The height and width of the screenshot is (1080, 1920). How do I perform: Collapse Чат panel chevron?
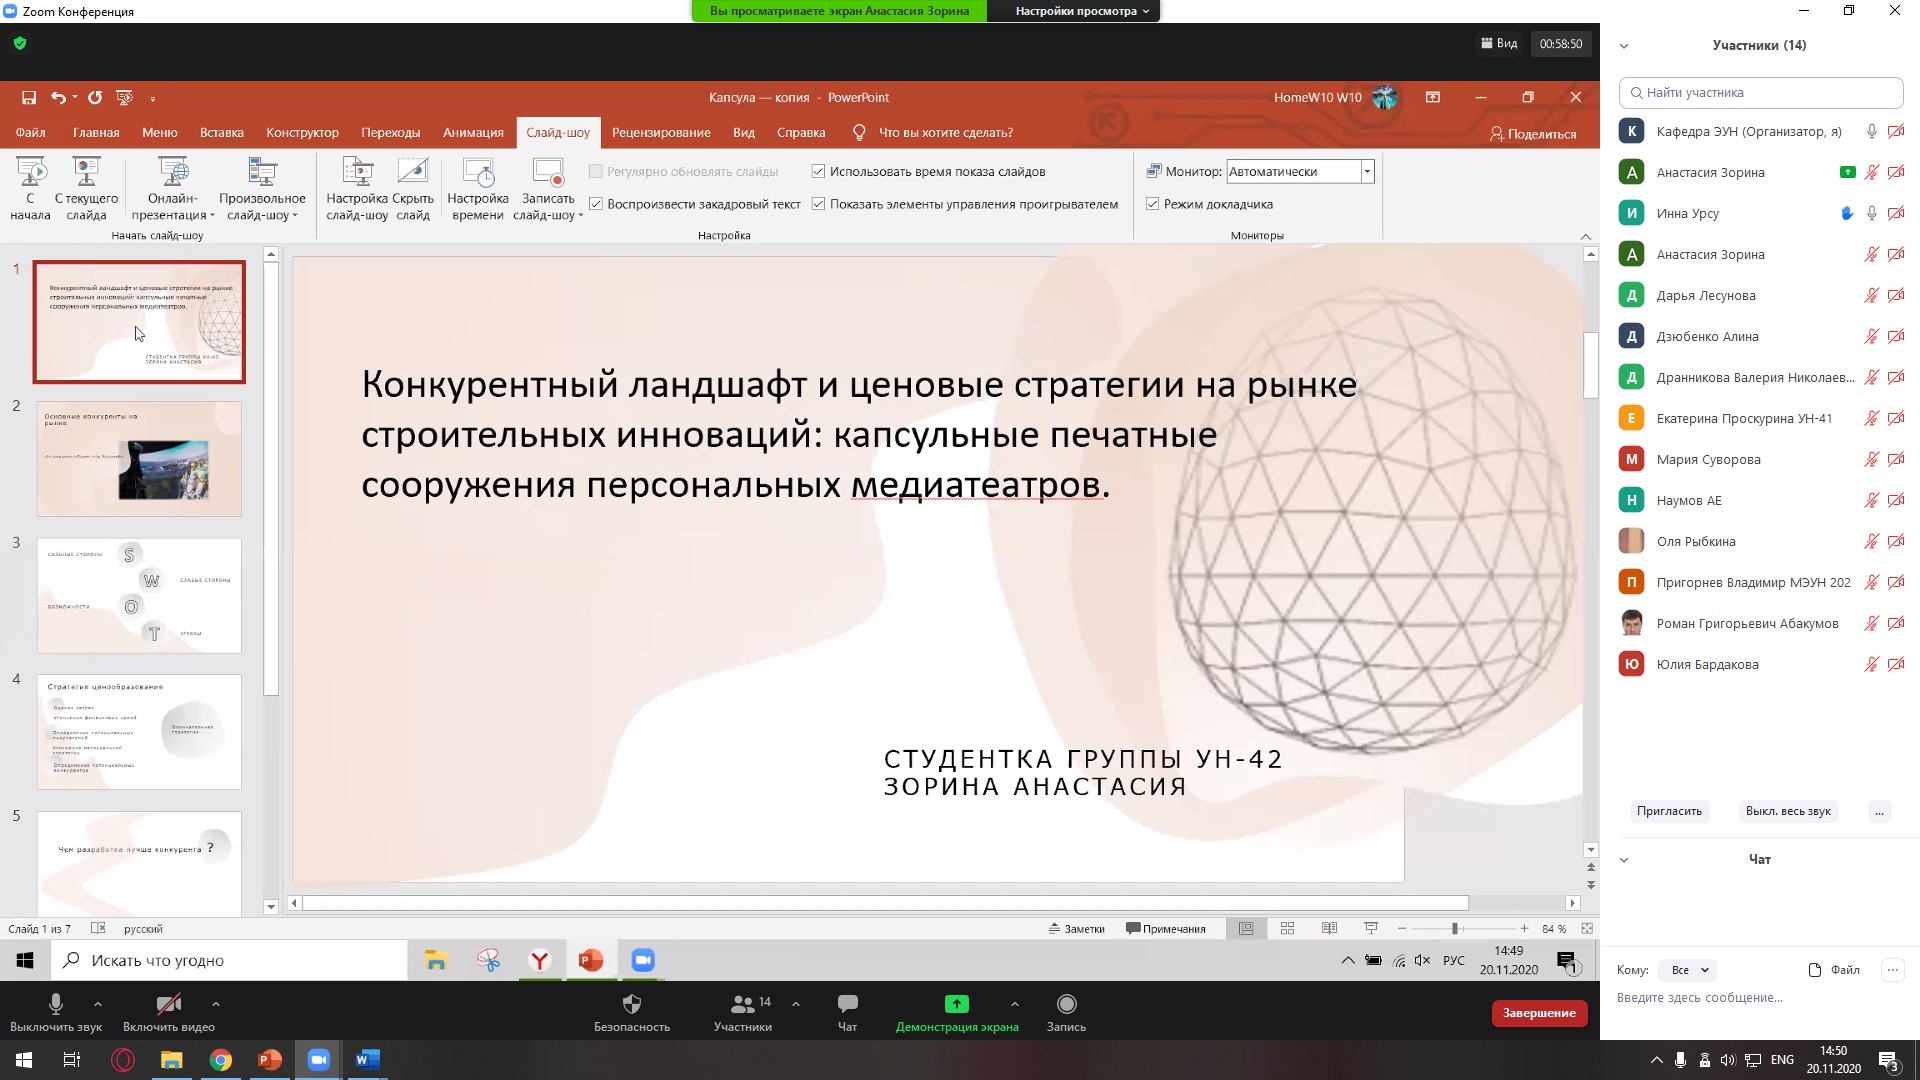(x=1624, y=860)
